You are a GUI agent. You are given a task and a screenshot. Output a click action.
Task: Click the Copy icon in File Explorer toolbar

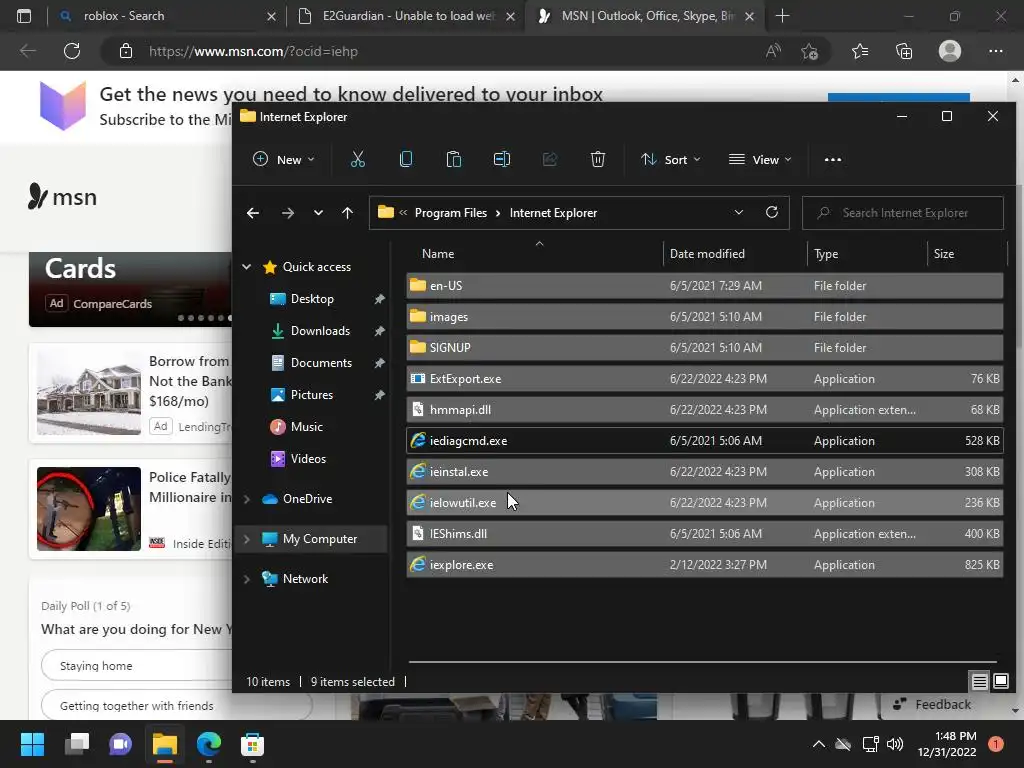click(x=406, y=159)
